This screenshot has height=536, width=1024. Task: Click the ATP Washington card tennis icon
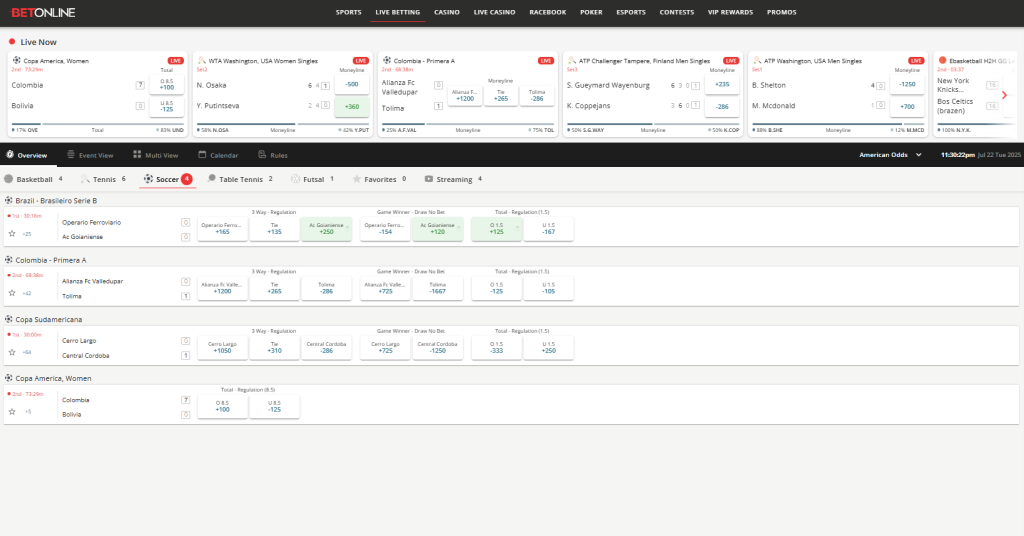tap(757, 60)
